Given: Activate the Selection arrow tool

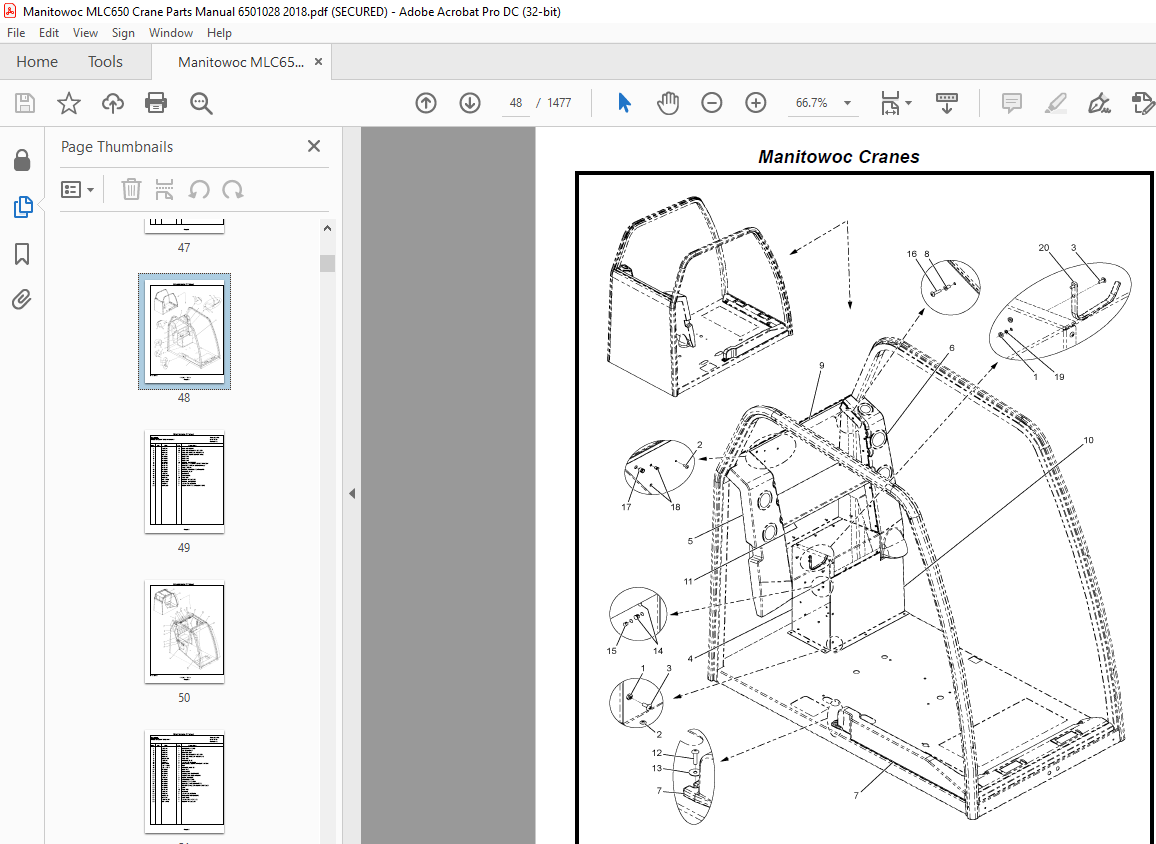Looking at the screenshot, I should click(624, 103).
